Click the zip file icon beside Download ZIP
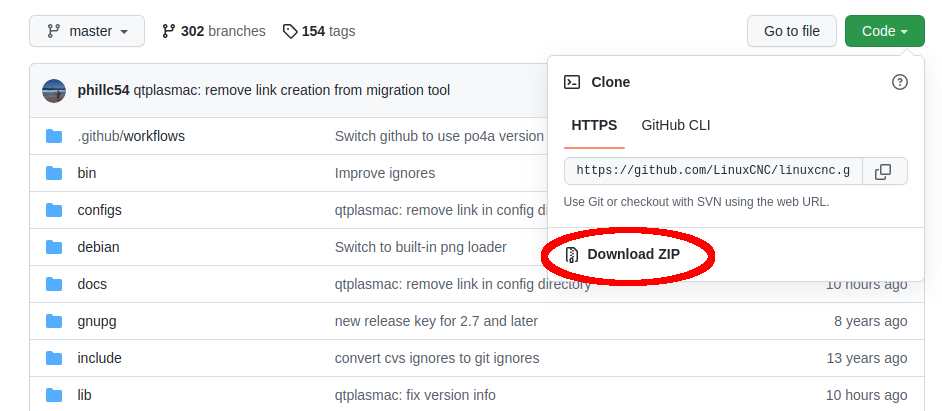The height and width of the screenshot is (411, 942). [x=573, y=255]
